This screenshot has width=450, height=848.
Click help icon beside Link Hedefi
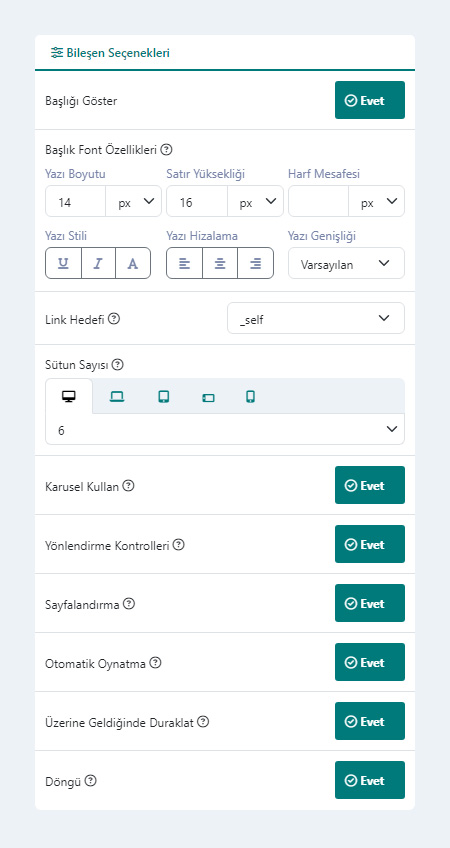(114, 319)
